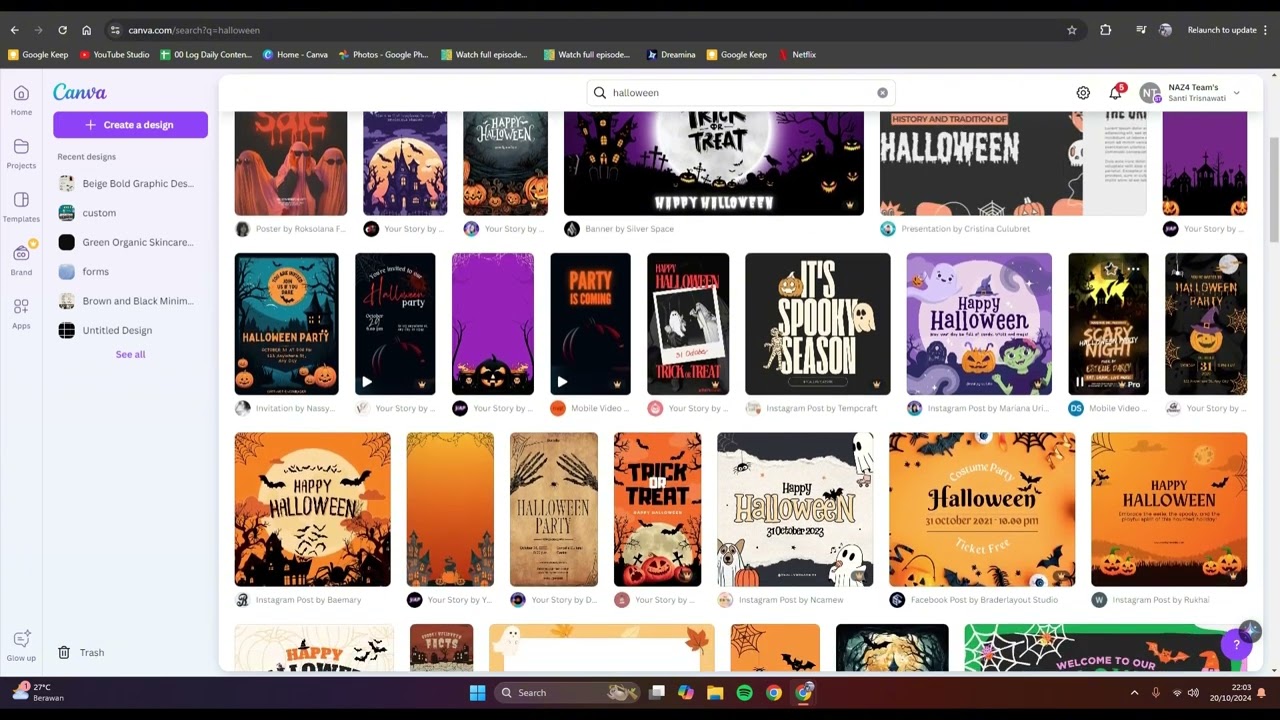Open the YouTube Studio bookmark
This screenshot has height=720, width=1280.
[x=114, y=55]
